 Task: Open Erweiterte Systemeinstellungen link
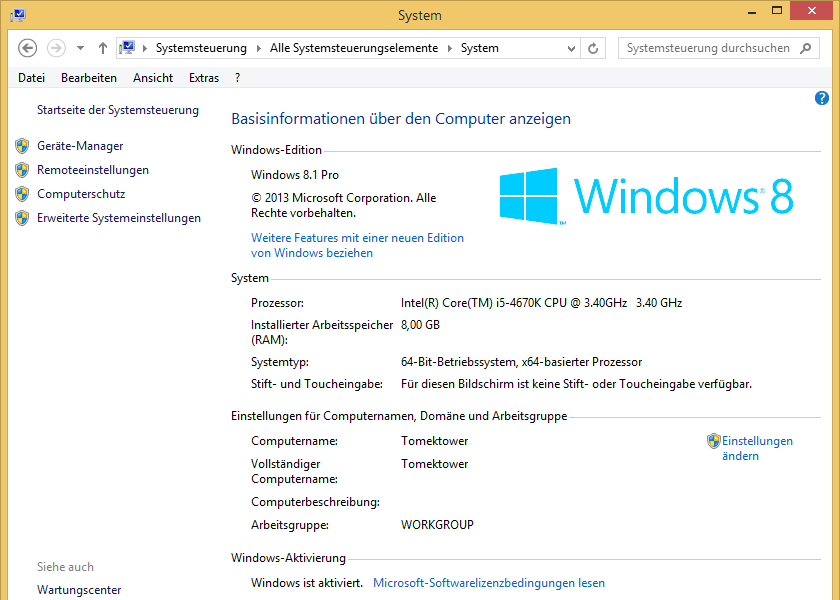[x=119, y=218]
